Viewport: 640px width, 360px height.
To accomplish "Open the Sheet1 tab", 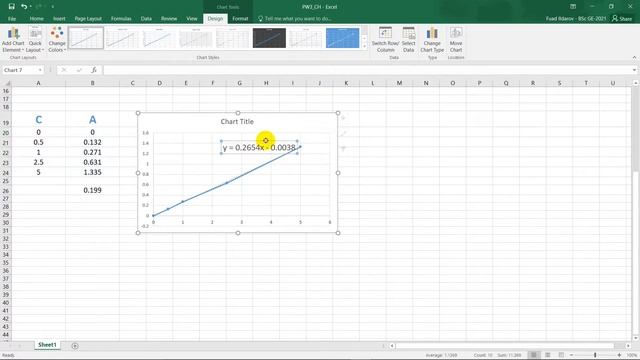I will click(x=47, y=345).
